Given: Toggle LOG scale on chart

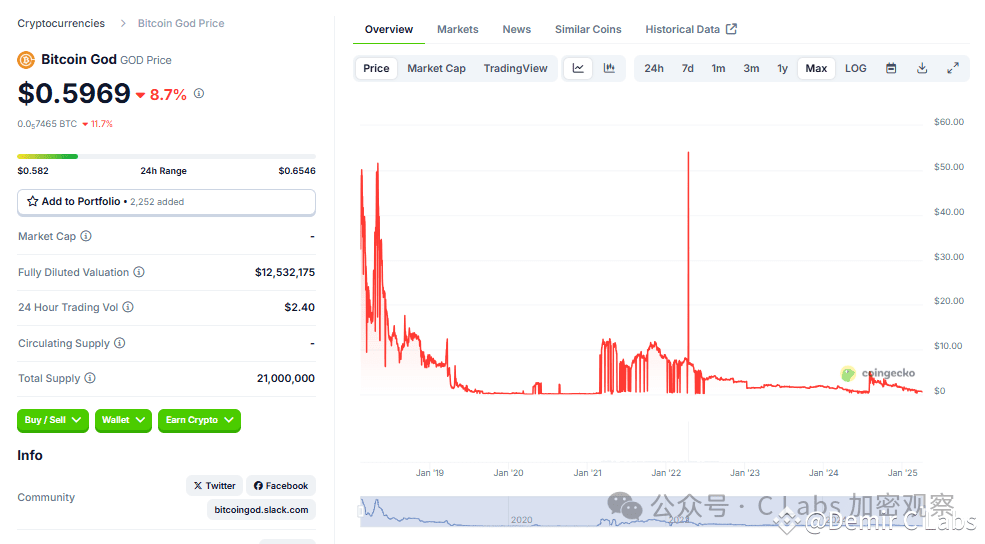Looking at the screenshot, I should tap(856, 68).
